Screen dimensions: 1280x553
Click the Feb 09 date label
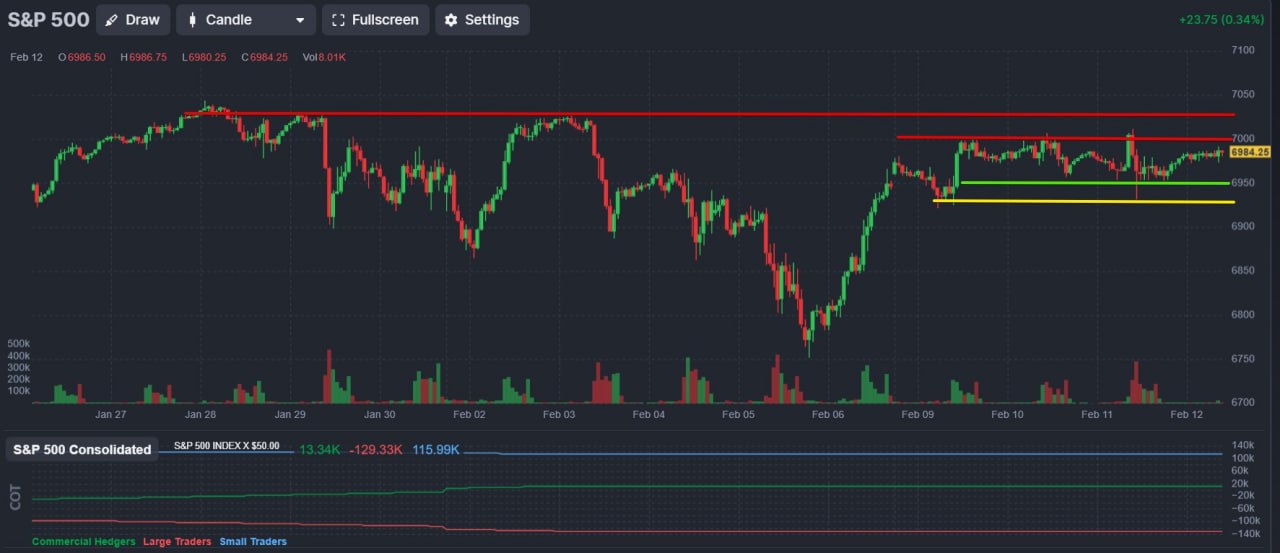coord(917,414)
